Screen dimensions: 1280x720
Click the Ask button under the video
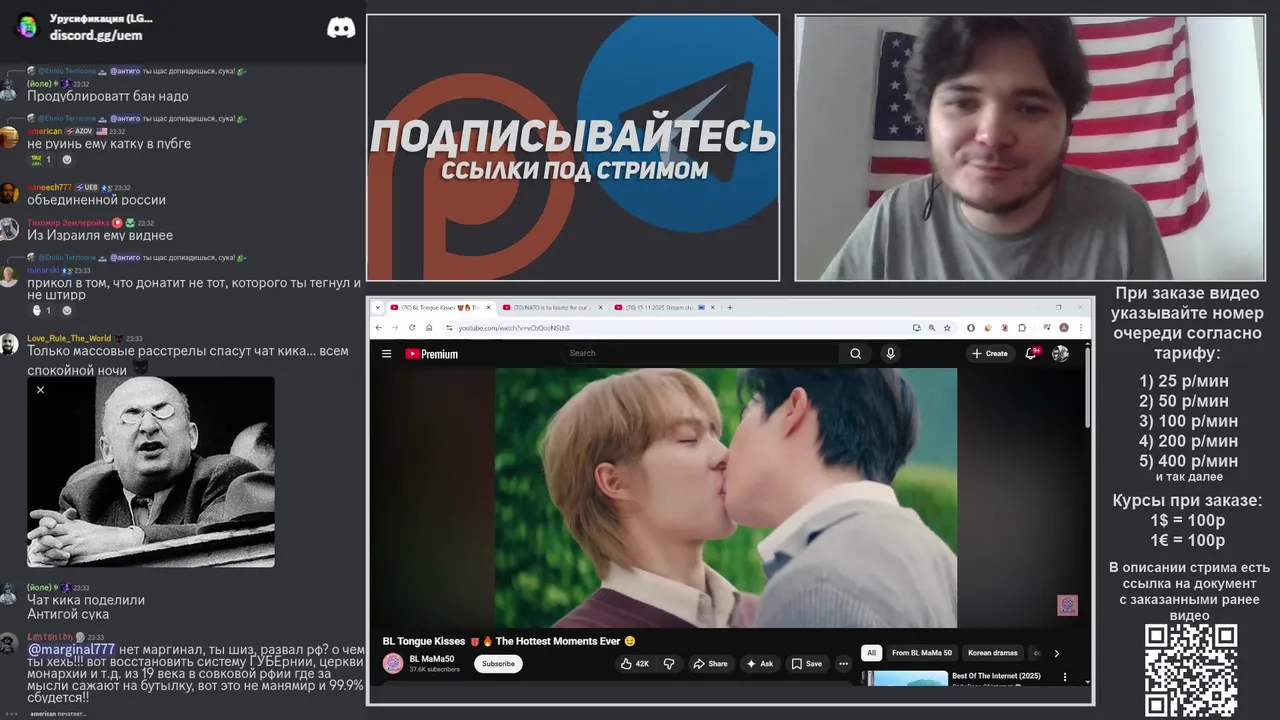[760, 663]
